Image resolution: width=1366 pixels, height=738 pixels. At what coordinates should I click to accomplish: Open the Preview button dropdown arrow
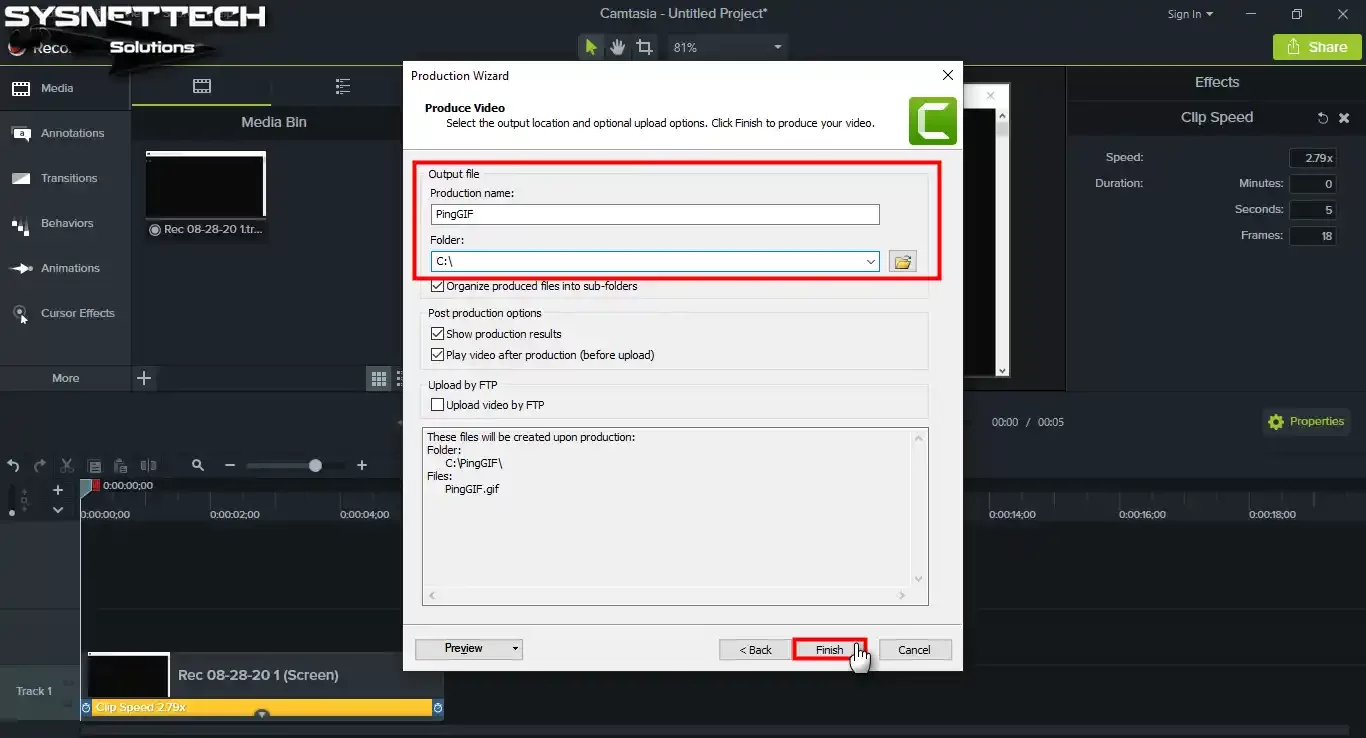[516, 649]
